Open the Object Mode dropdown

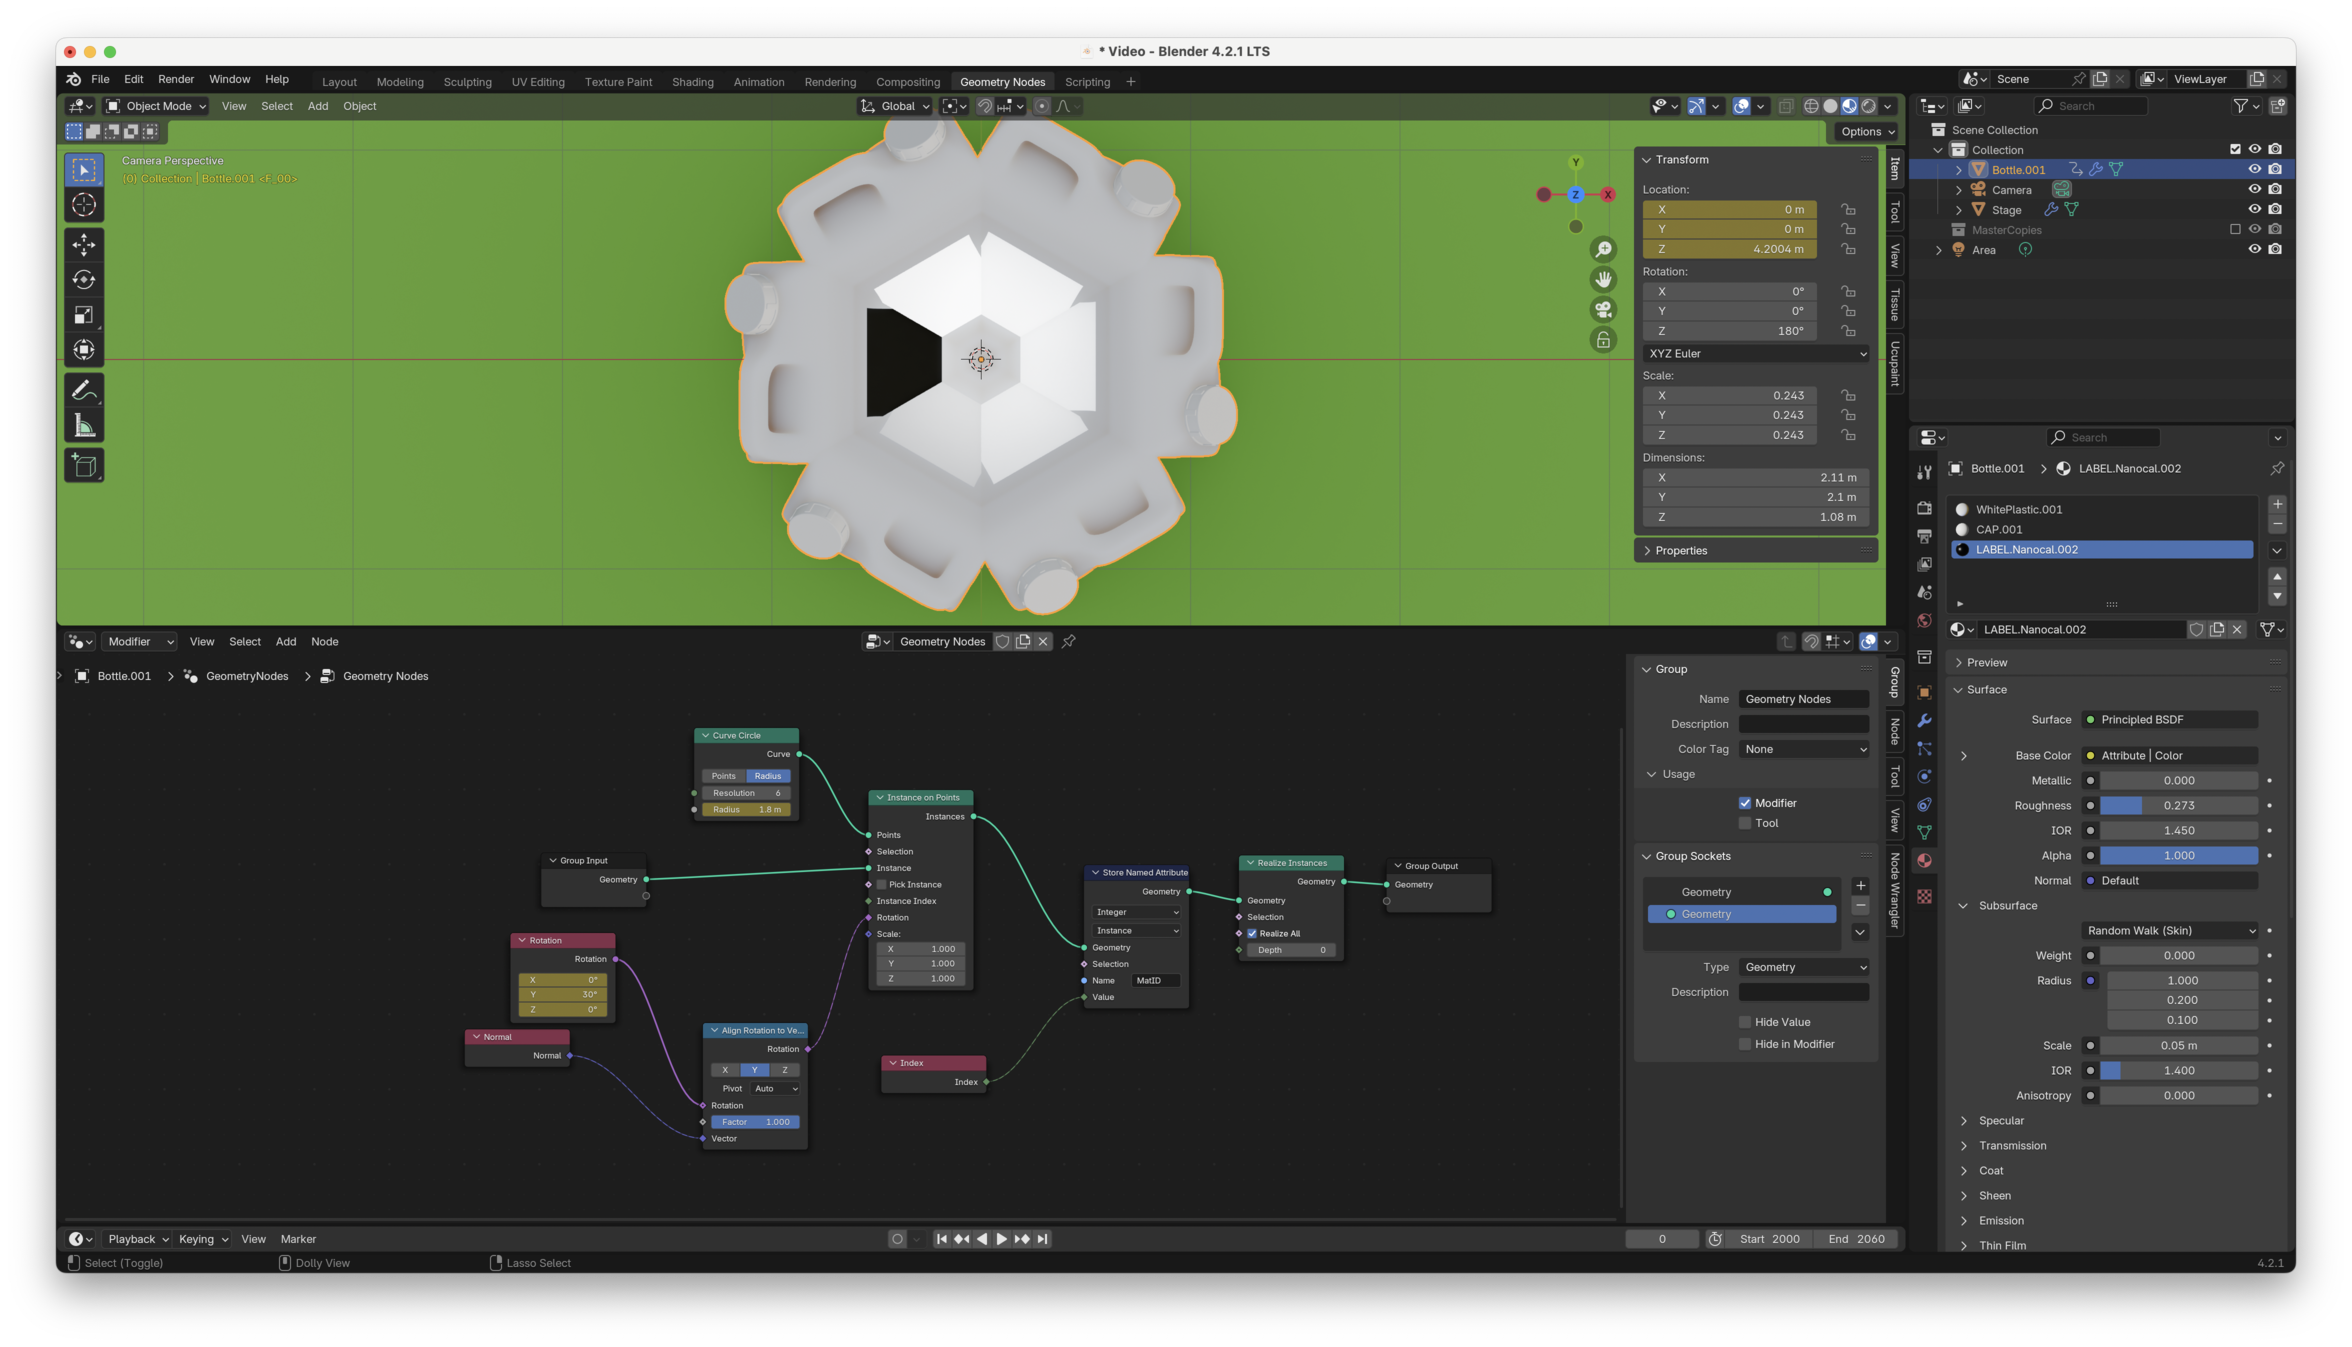pyautogui.click(x=156, y=106)
